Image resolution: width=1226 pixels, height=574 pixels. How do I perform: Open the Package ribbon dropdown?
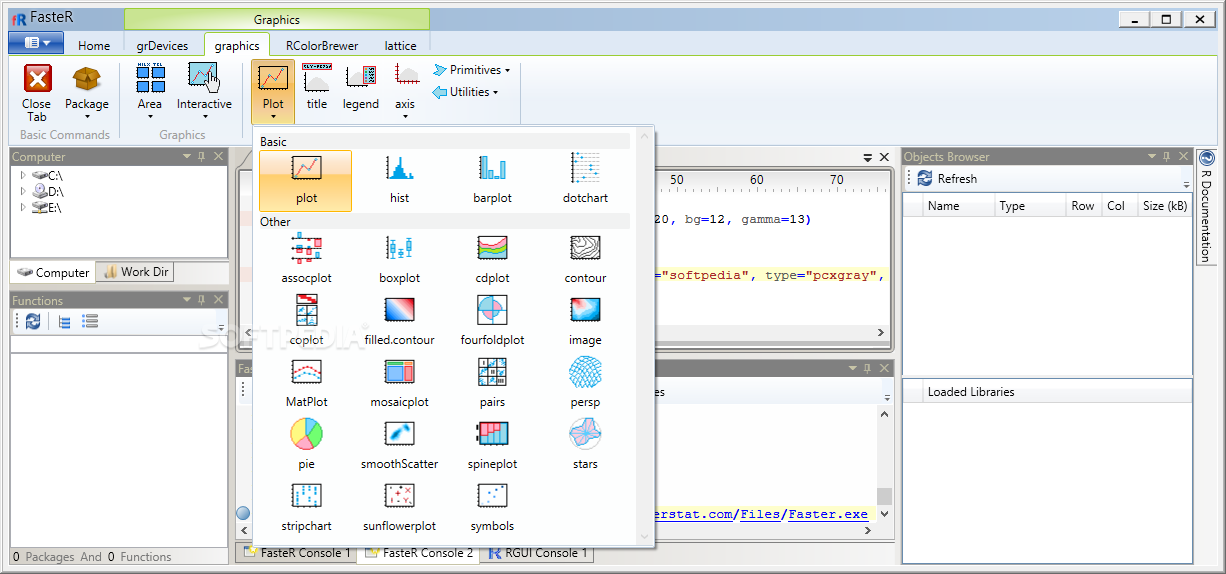pyautogui.click(x=87, y=92)
